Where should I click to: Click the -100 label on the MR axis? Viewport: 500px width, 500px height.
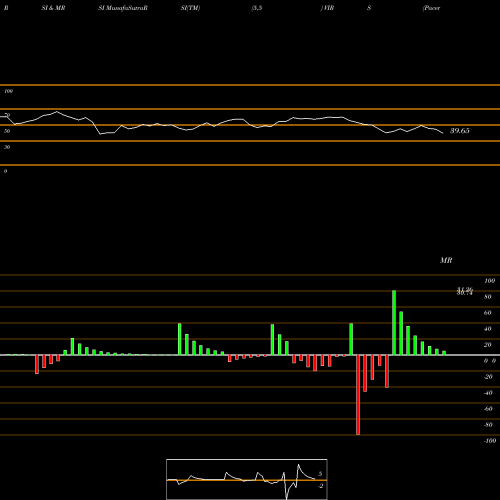coord(490,441)
